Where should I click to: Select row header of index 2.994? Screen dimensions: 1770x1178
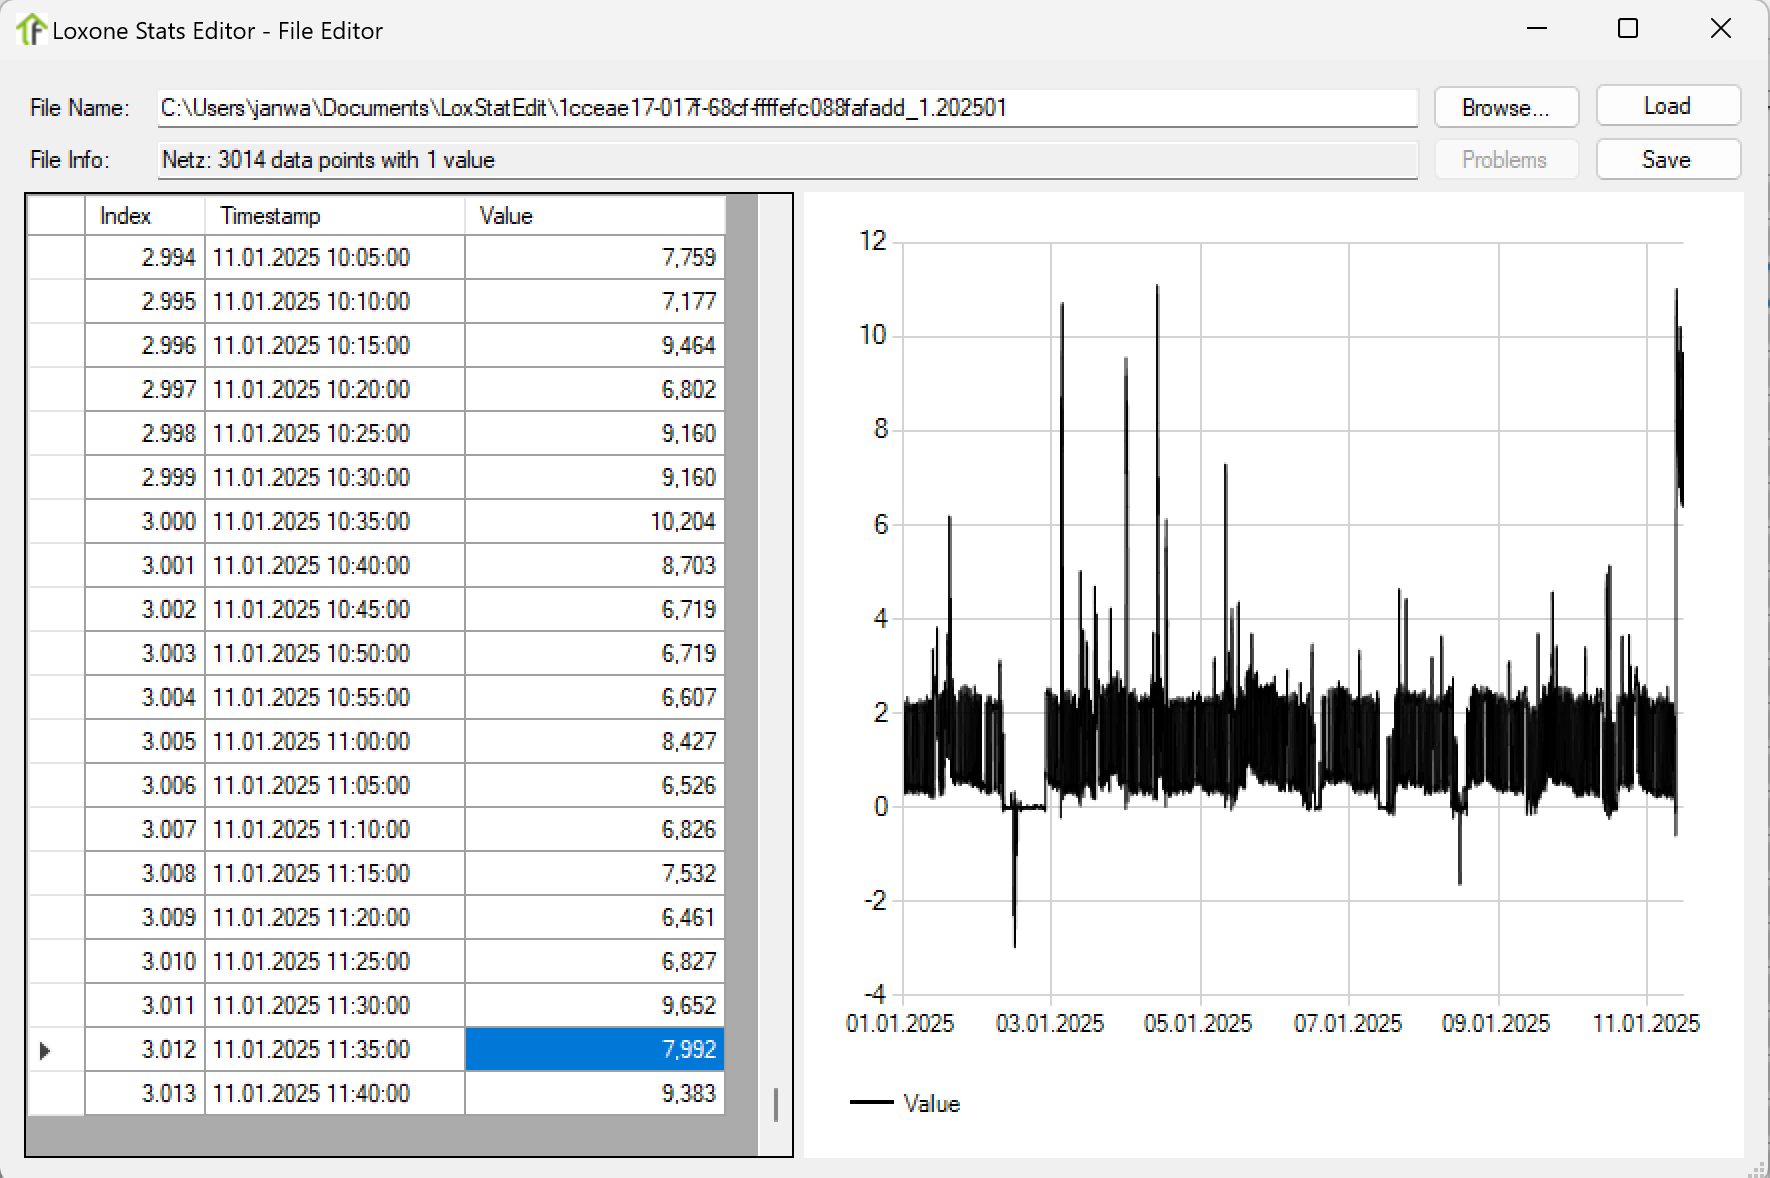point(56,258)
